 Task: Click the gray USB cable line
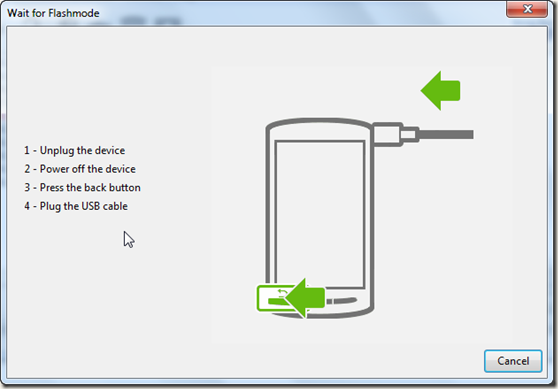446,134
